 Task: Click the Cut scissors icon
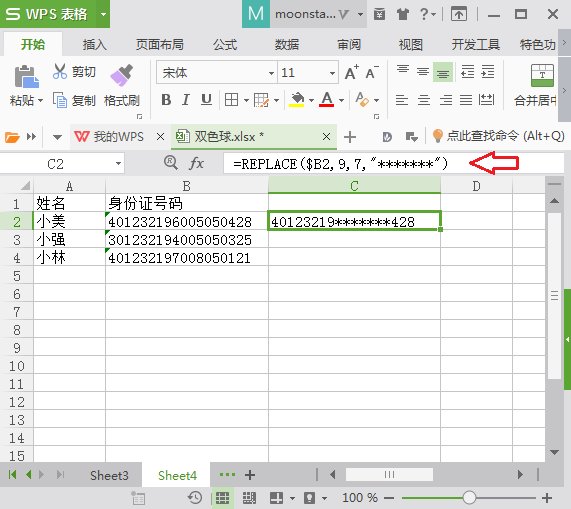60,71
